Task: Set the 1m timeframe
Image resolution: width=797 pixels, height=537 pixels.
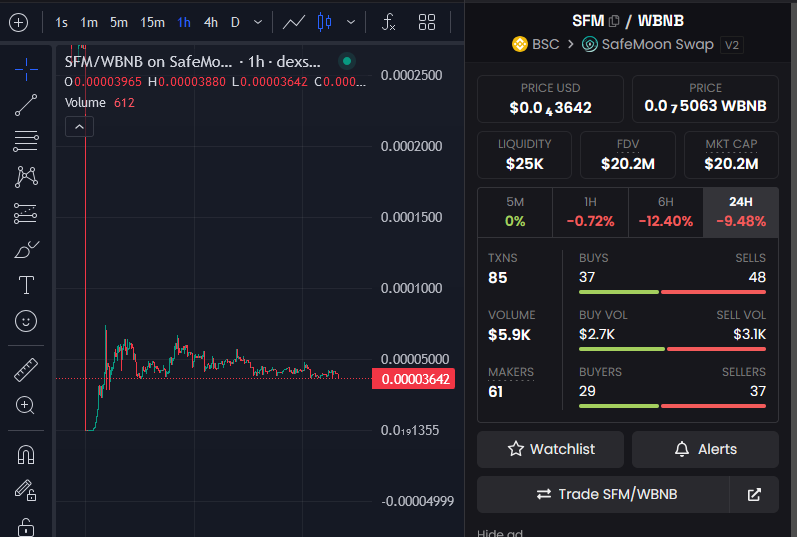Action: pyautogui.click(x=89, y=22)
